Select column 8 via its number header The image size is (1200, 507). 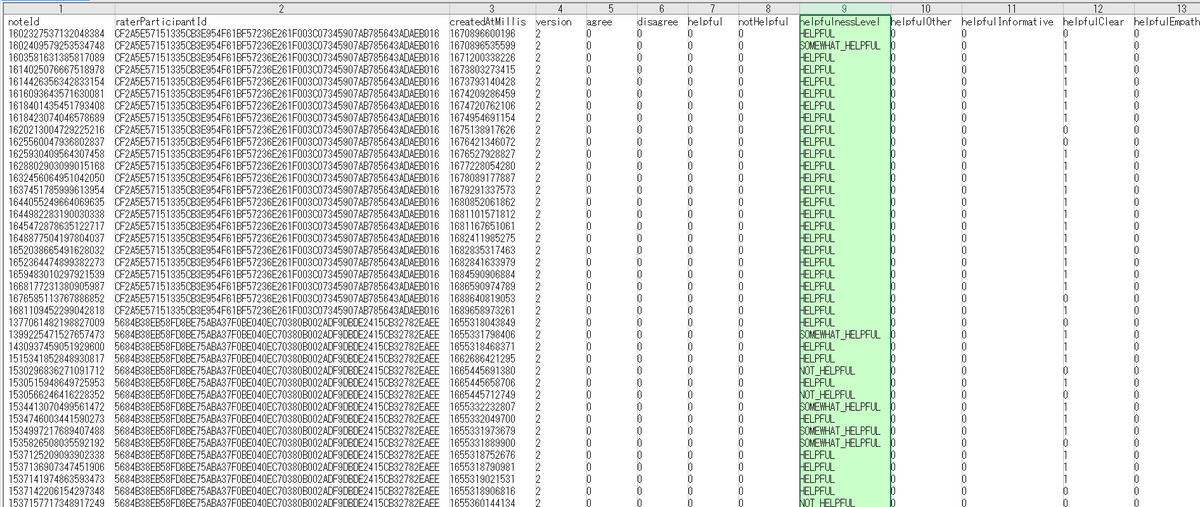click(767, 8)
